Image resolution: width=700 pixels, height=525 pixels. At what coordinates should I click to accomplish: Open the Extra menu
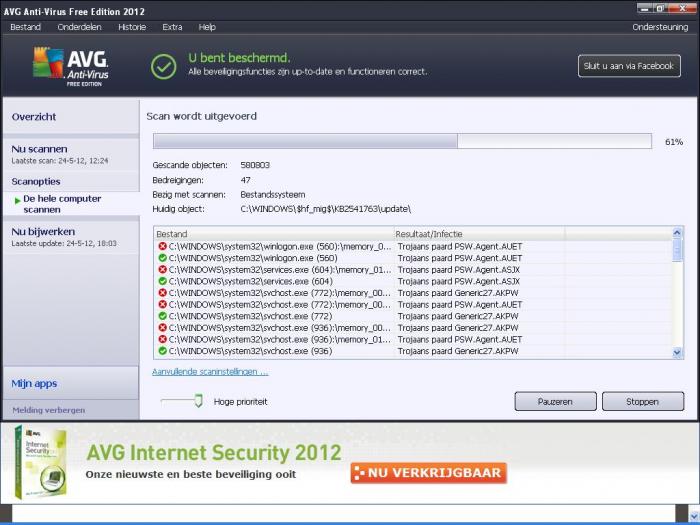(x=172, y=27)
